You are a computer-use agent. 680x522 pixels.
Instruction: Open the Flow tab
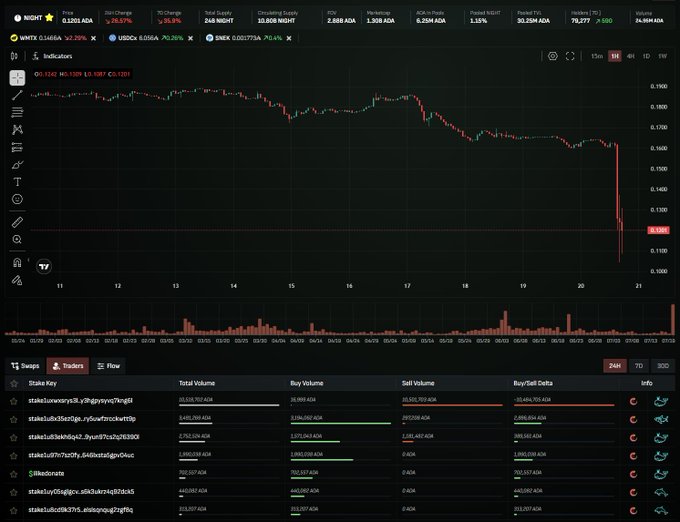point(108,366)
